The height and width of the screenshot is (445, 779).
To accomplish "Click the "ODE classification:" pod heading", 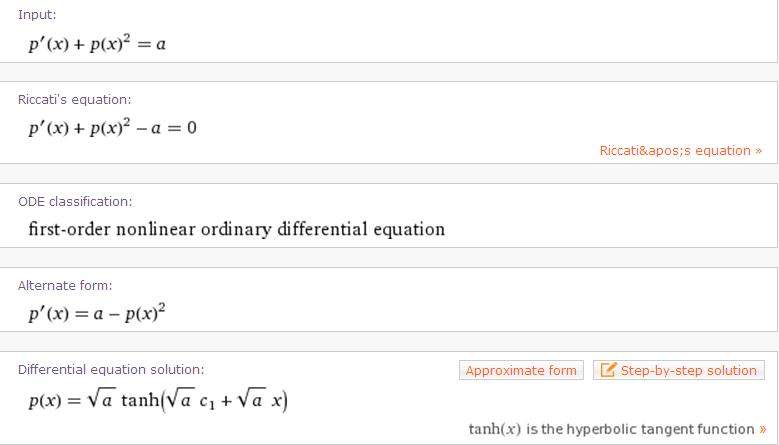I will [x=75, y=201].
